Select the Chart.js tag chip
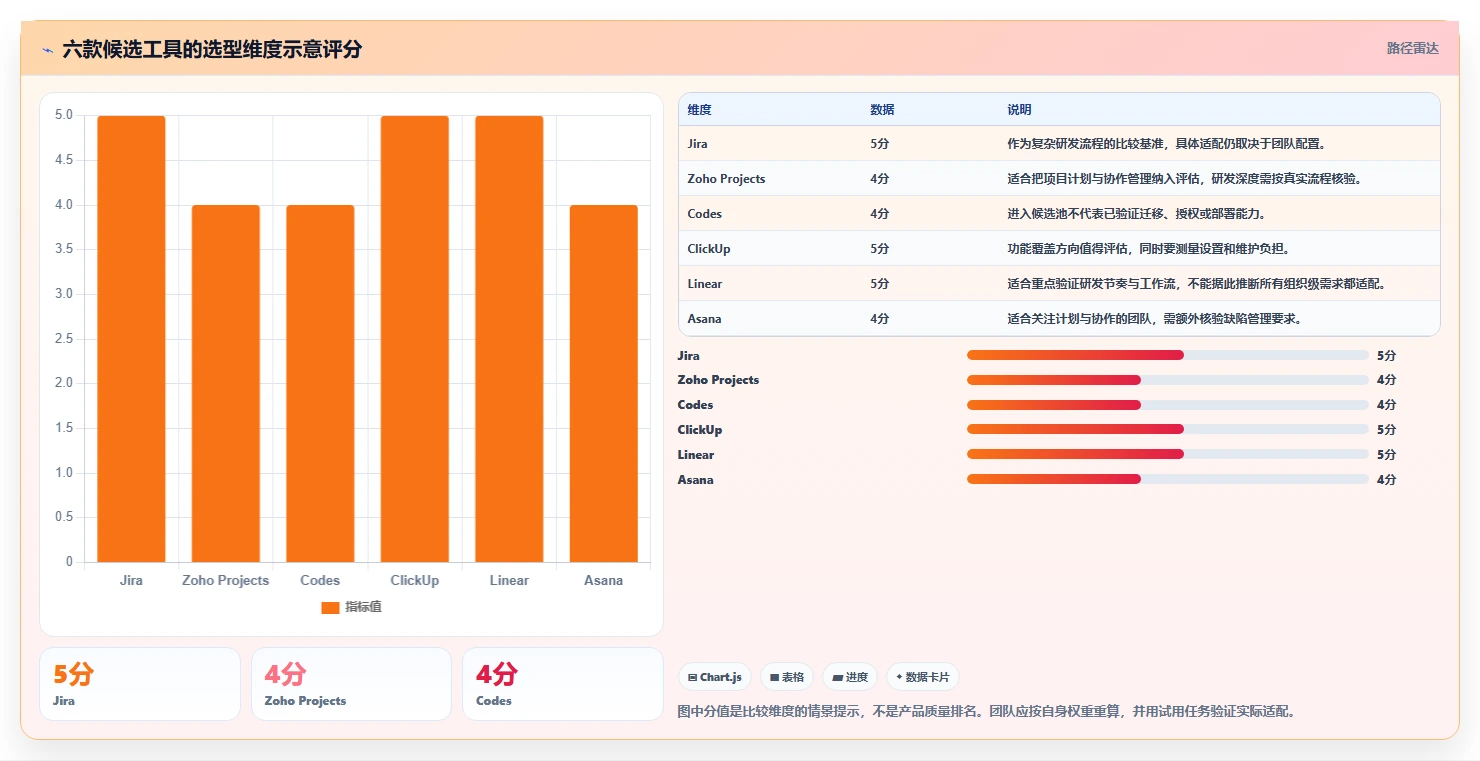The height and width of the screenshot is (761, 1480). click(715, 677)
